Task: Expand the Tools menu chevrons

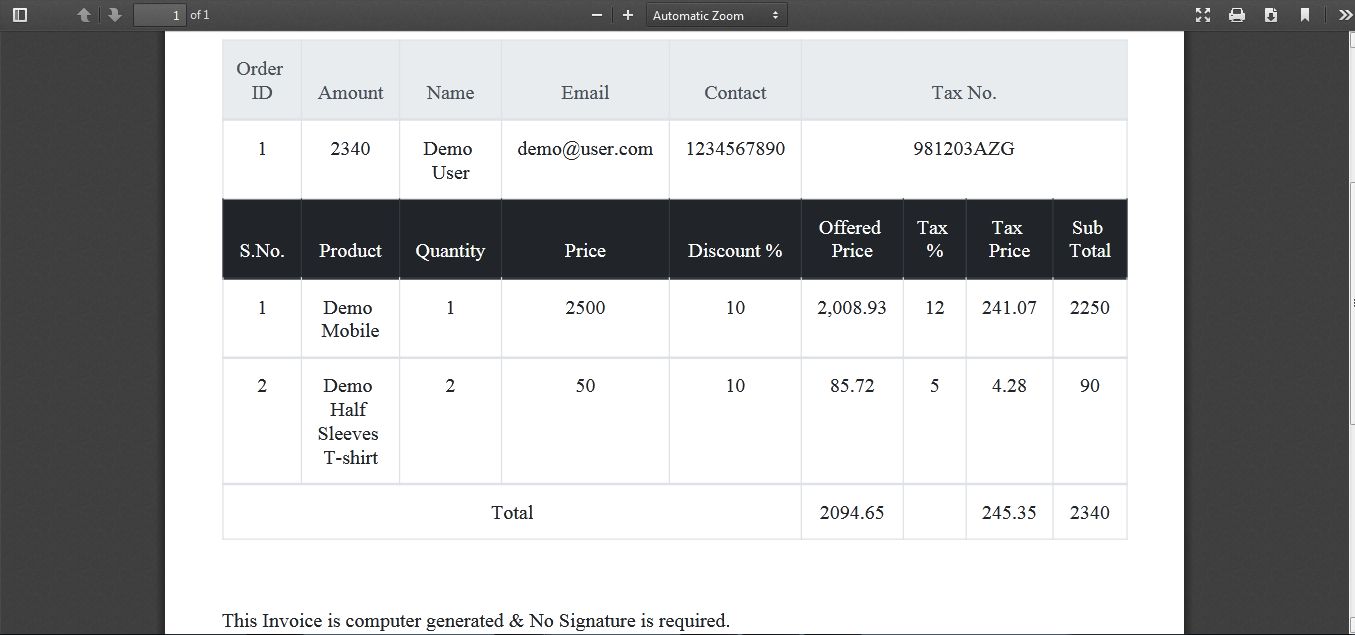Action: click(1343, 15)
